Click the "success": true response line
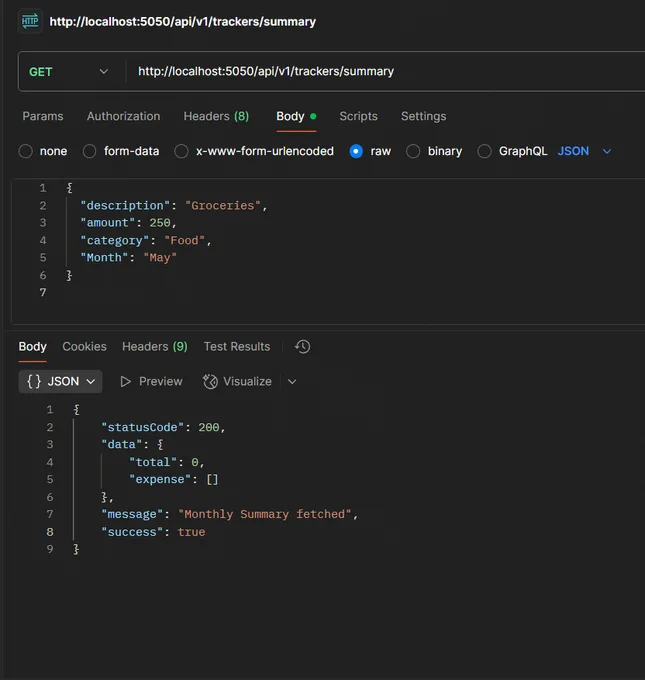645x680 pixels. tap(153, 532)
